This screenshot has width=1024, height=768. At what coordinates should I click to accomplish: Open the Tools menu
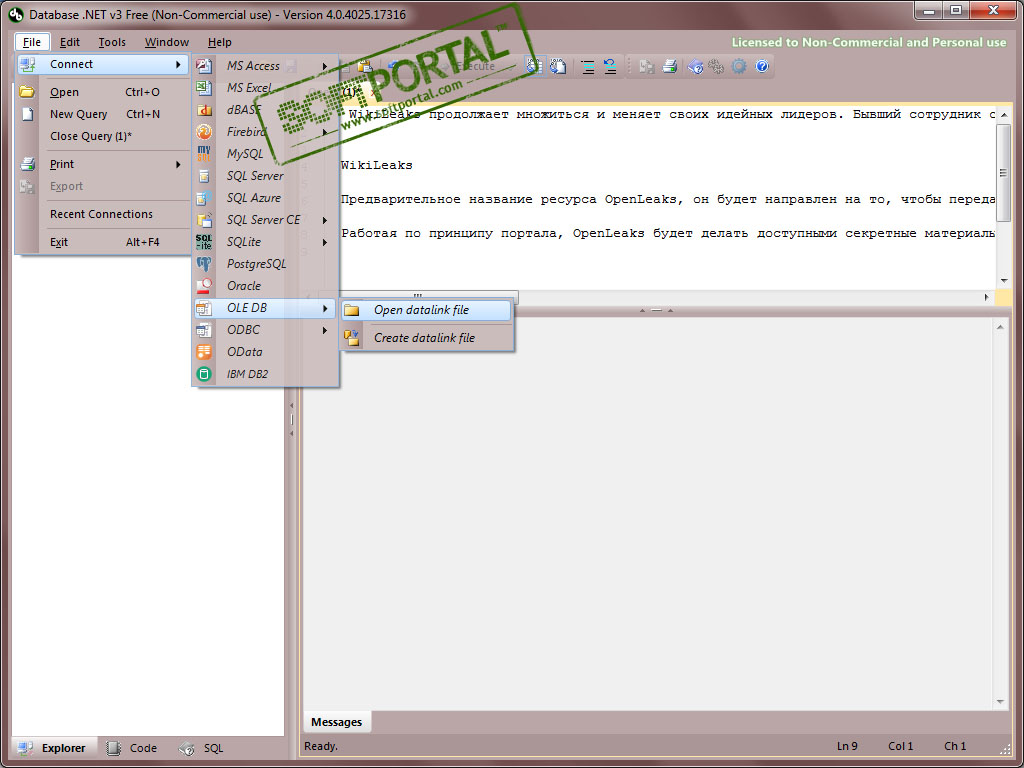point(112,42)
